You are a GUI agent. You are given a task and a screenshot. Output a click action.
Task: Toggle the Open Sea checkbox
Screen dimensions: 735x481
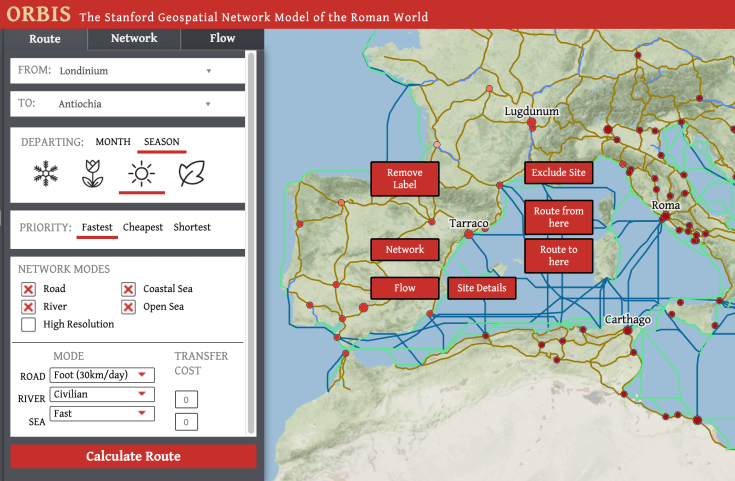(128, 307)
